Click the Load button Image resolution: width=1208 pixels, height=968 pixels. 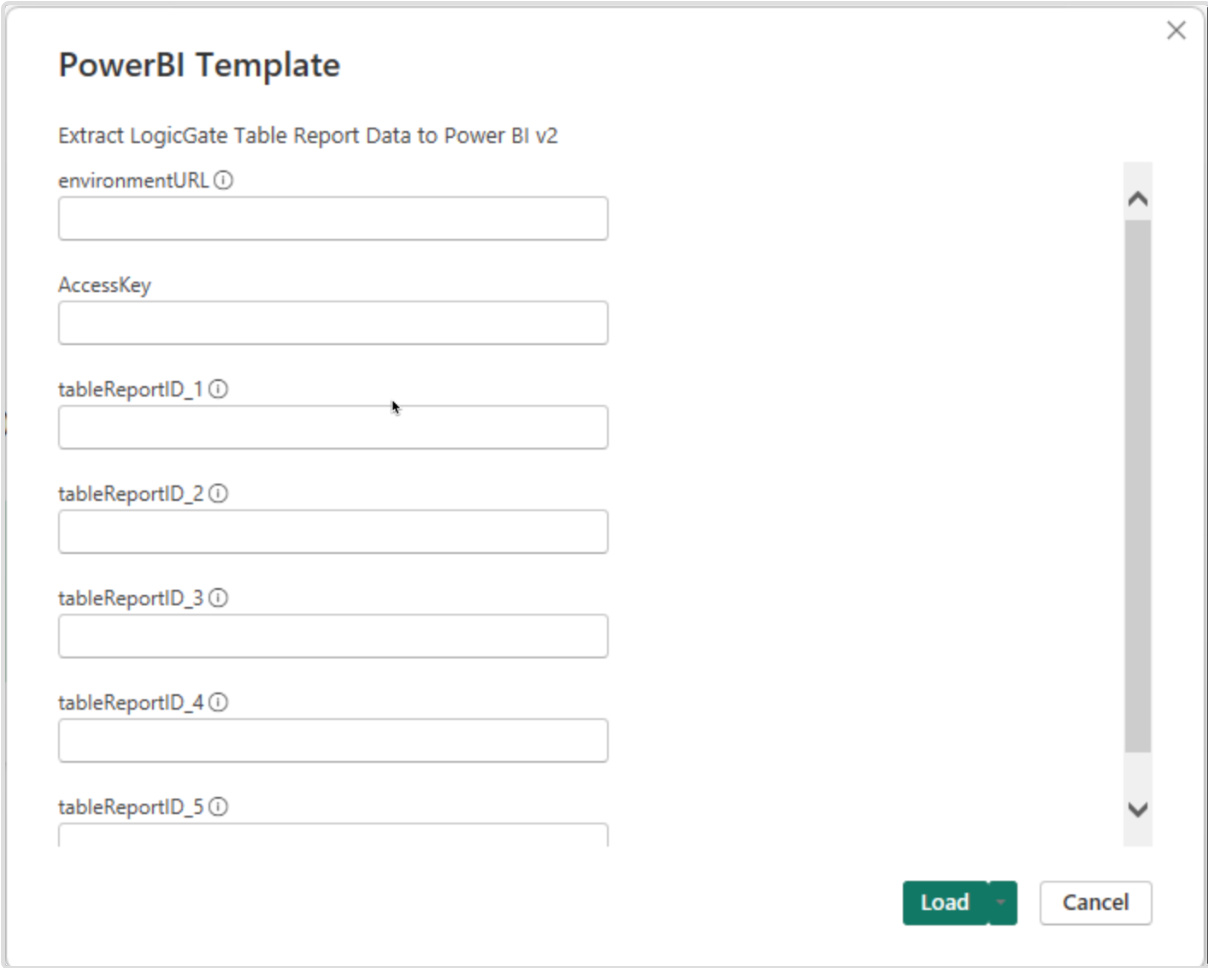pyautogui.click(x=945, y=903)
